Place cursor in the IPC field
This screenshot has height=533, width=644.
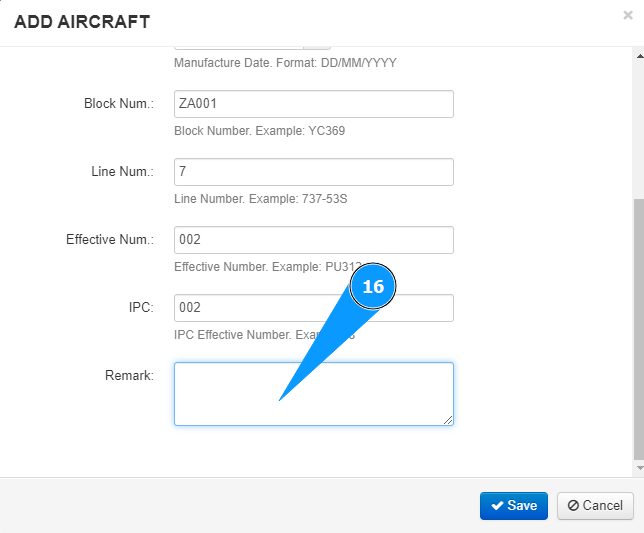click(x=262, y=308)
